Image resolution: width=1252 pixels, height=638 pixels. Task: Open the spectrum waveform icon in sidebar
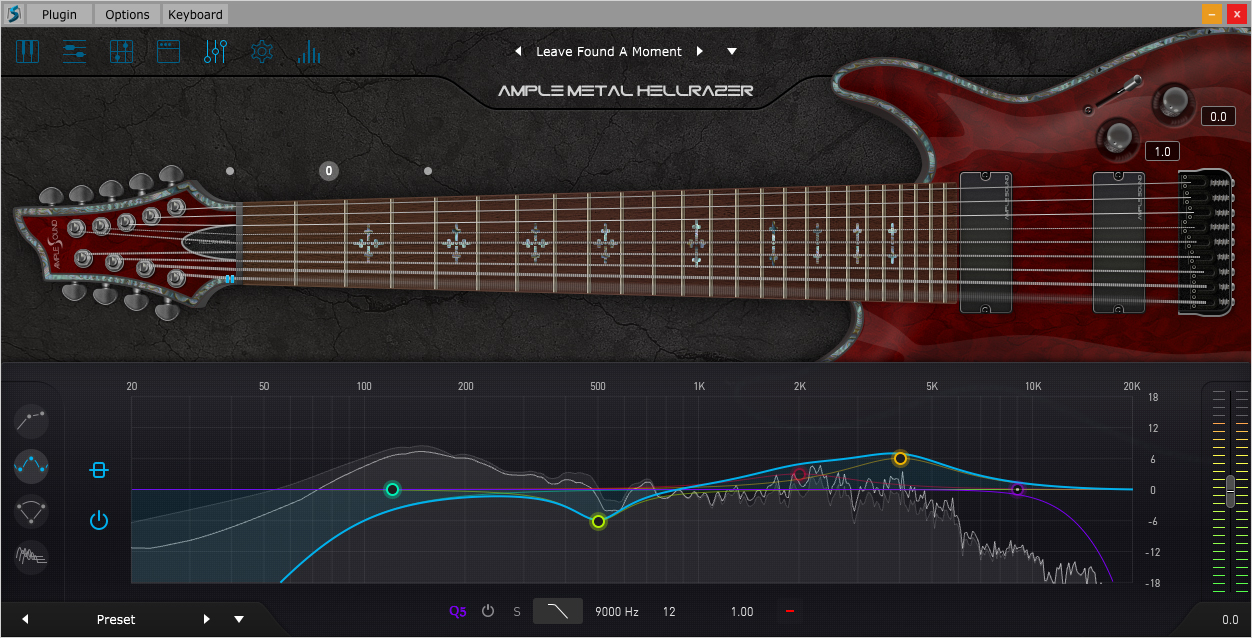point(32,556)
